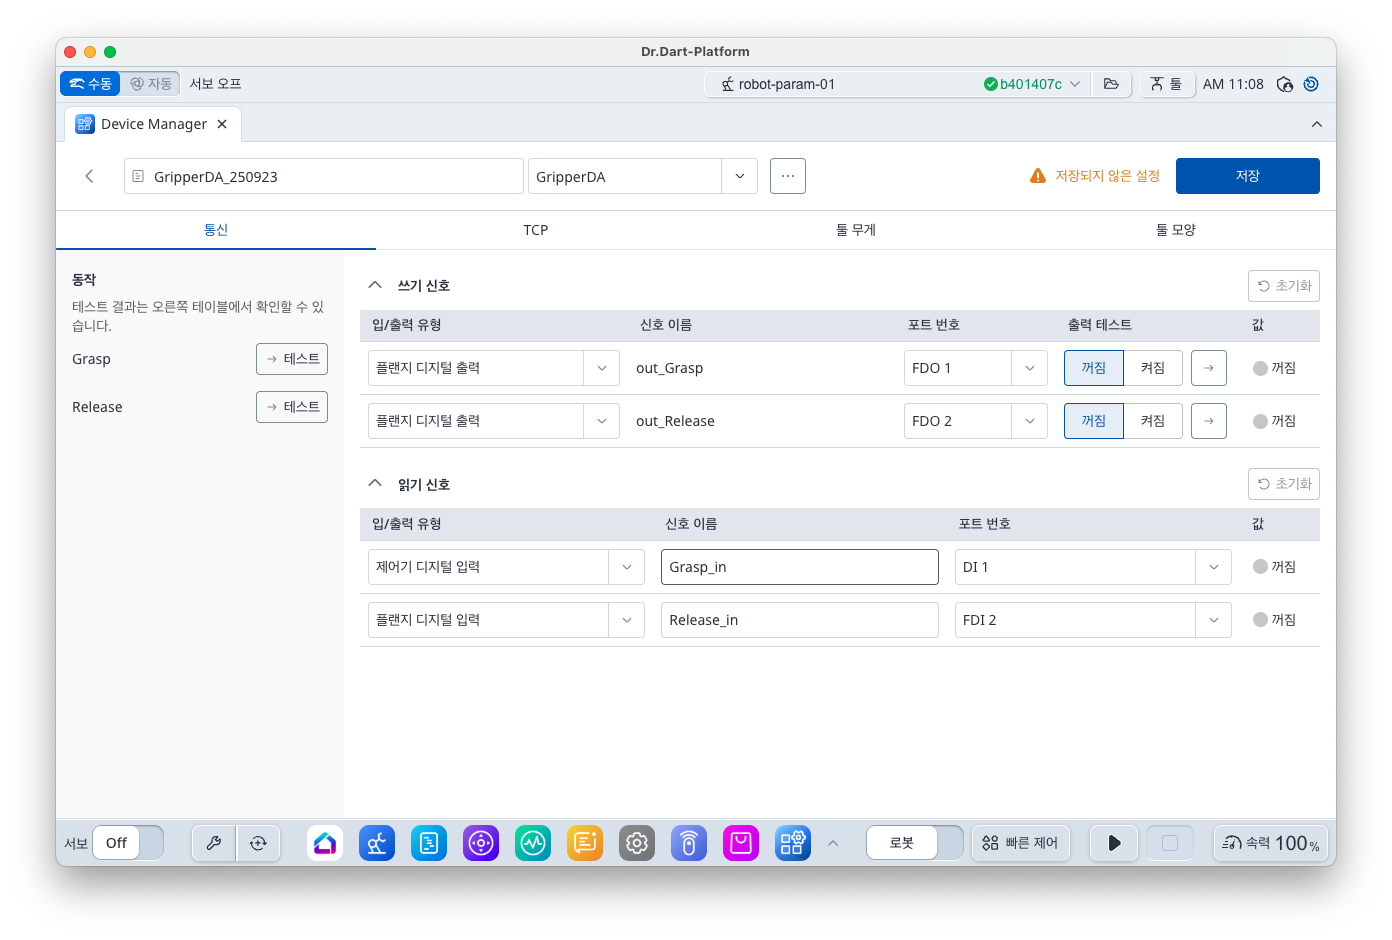Click the Release_in signal name field

[x=799, y=620]
